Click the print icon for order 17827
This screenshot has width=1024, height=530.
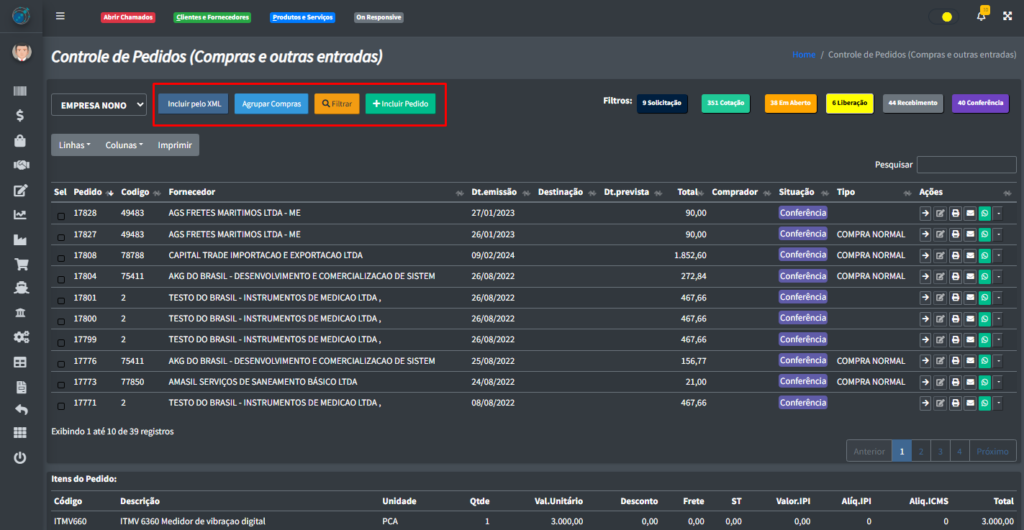pyautogui.click(x=955, y=234)
